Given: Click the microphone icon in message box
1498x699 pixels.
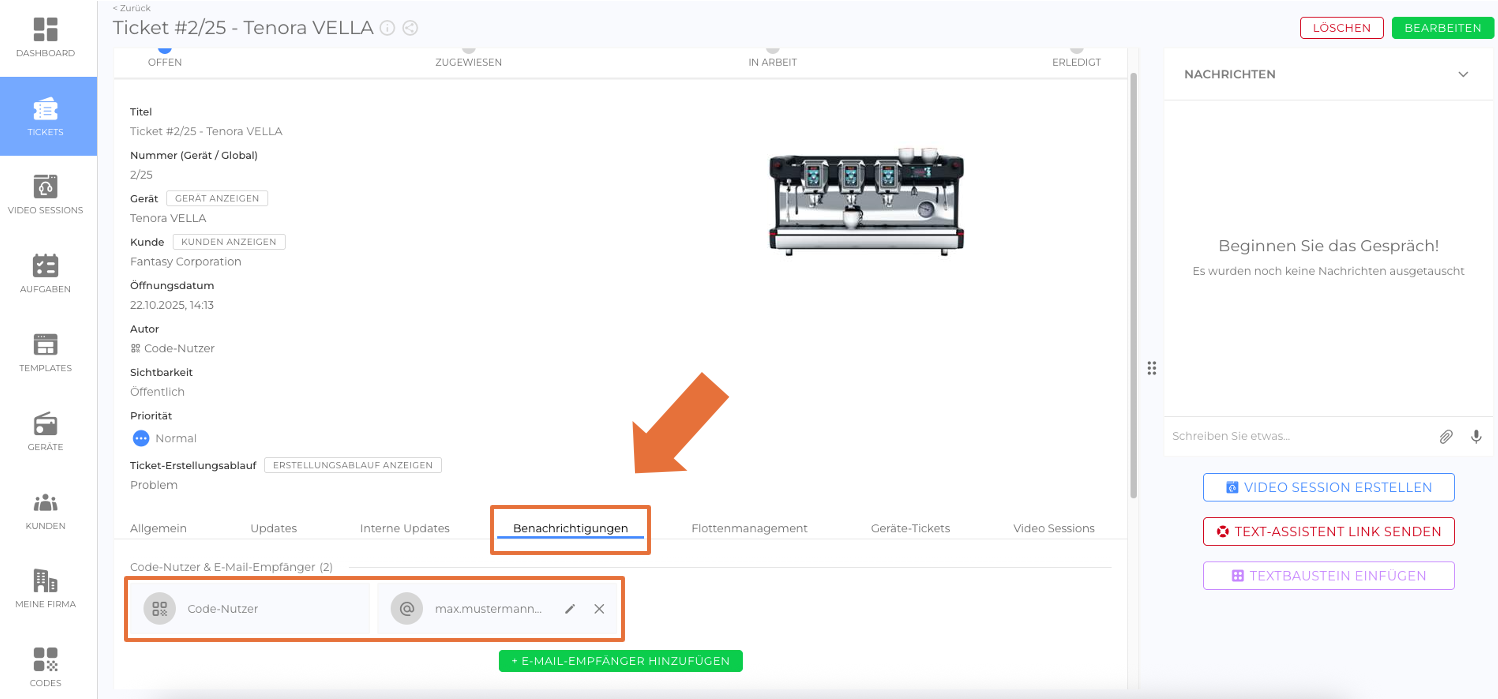Looking at the screenshot, I should (1476, 437).
